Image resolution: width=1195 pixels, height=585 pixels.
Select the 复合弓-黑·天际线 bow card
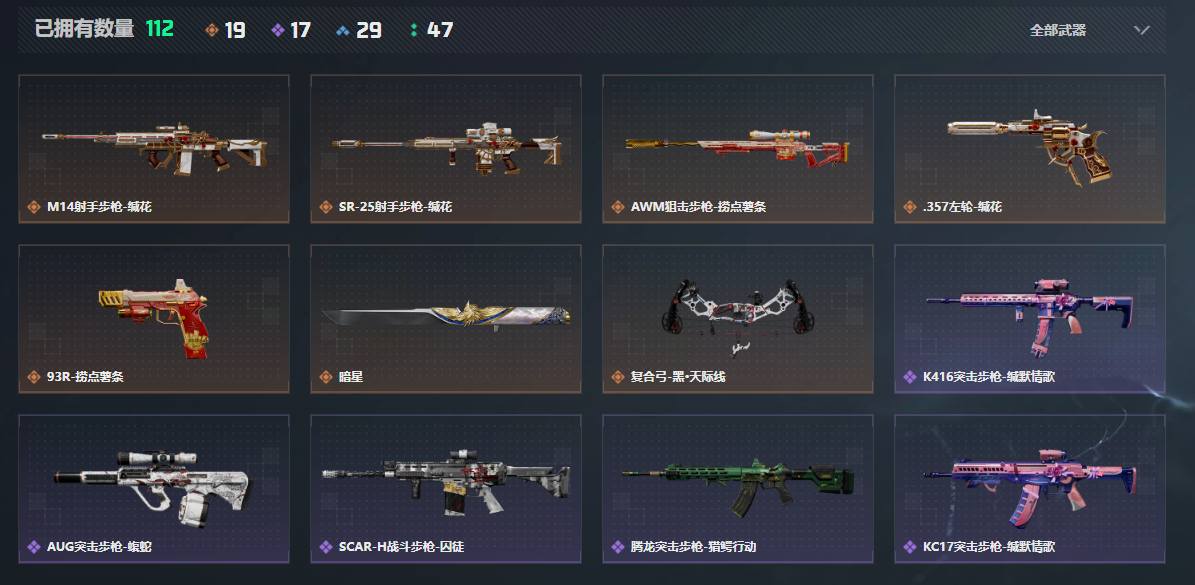click(x=738, y=318)
